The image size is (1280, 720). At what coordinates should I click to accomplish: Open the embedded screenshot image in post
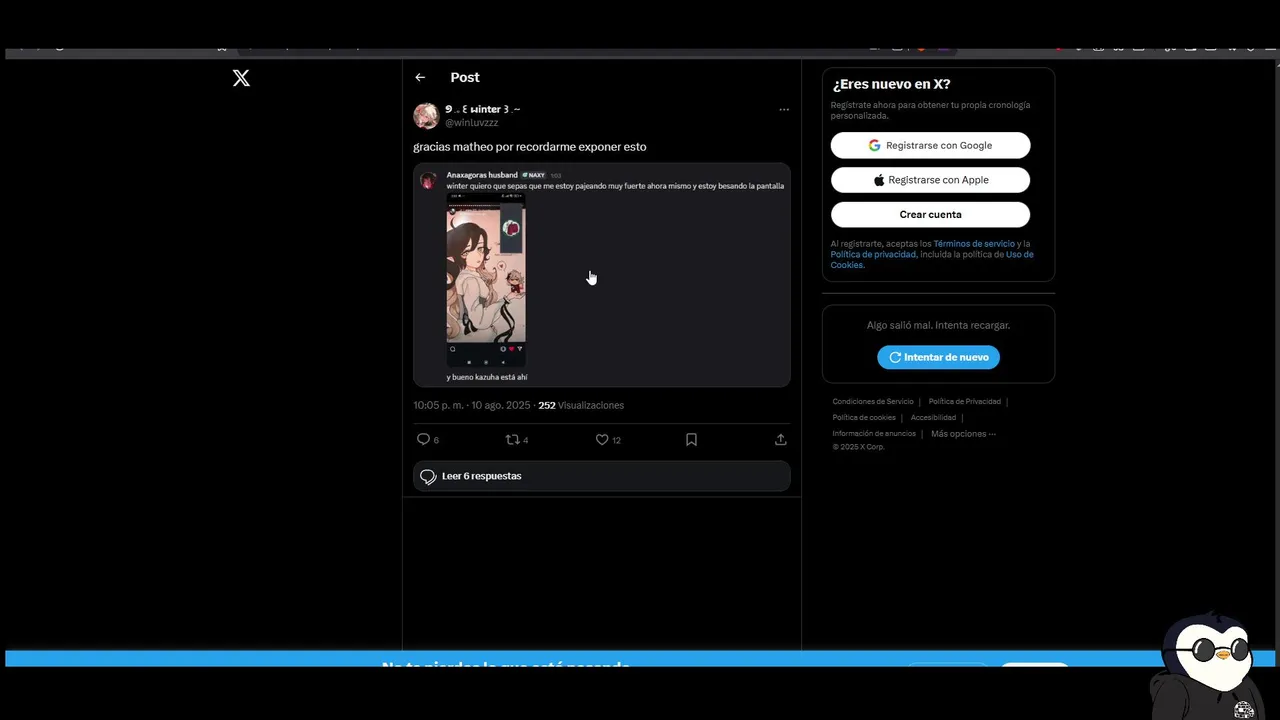[x=601, y=275]
